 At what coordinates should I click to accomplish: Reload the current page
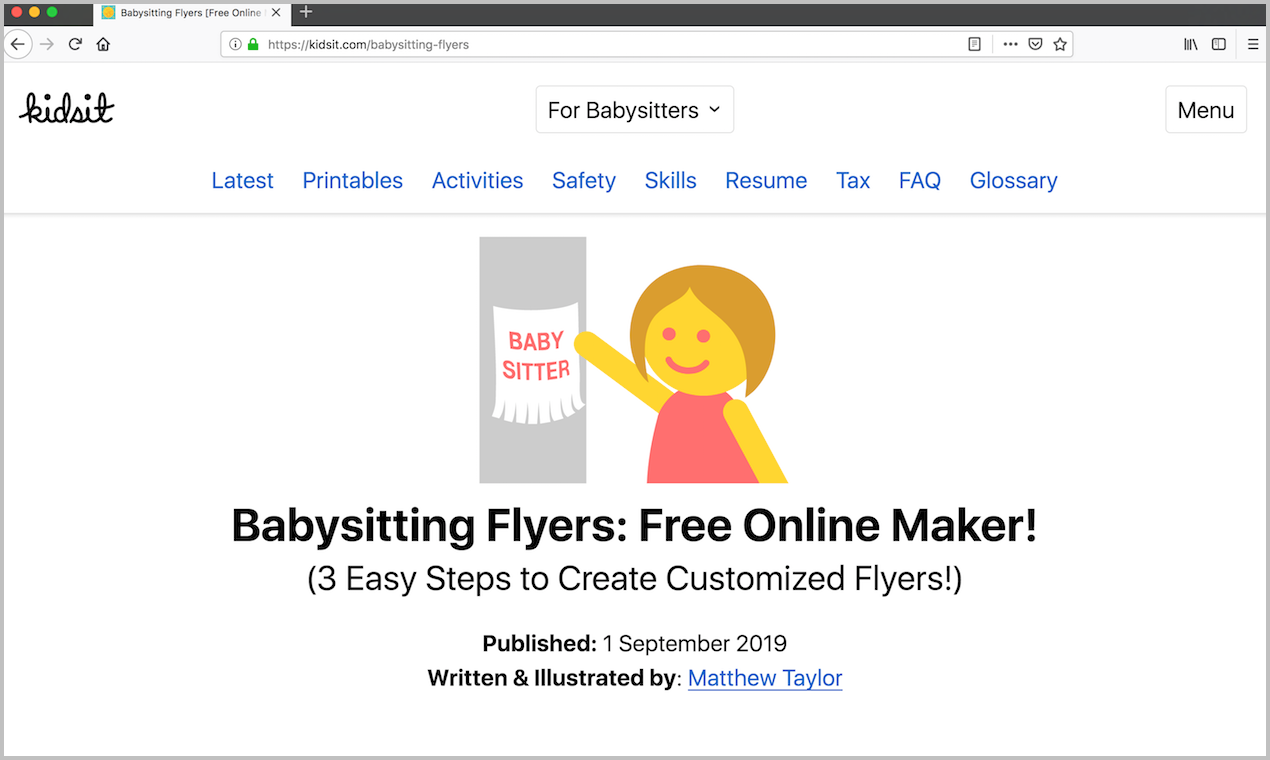pyautogui.click(x=75, y=44)
